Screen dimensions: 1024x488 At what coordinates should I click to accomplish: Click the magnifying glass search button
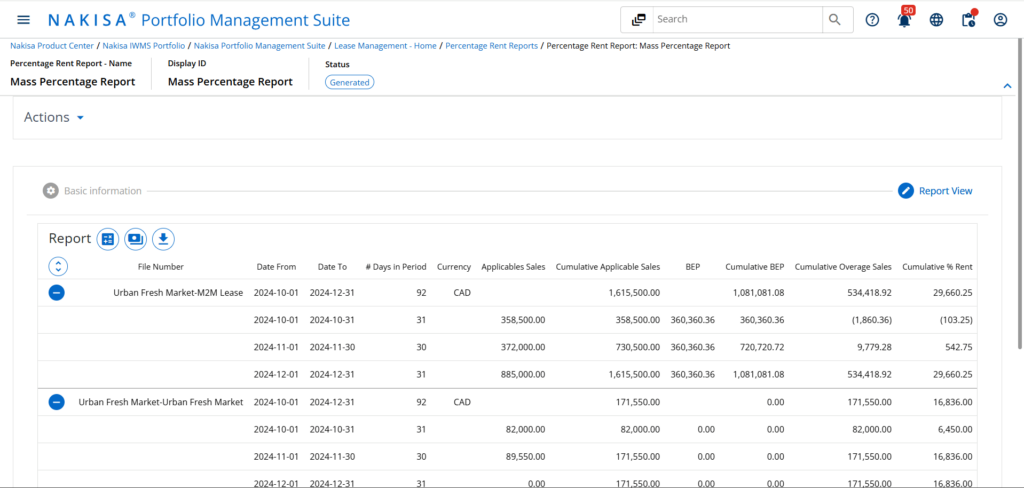coord(835,20)
